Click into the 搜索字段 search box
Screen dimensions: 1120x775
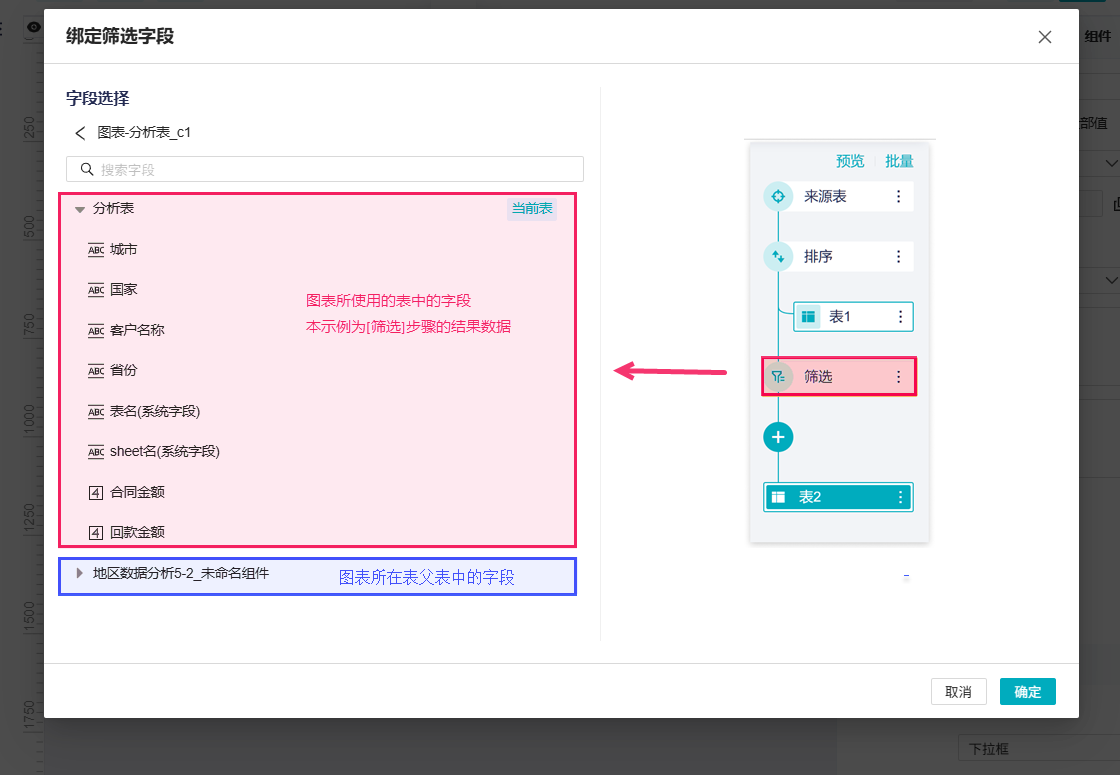tap(325, 169)
